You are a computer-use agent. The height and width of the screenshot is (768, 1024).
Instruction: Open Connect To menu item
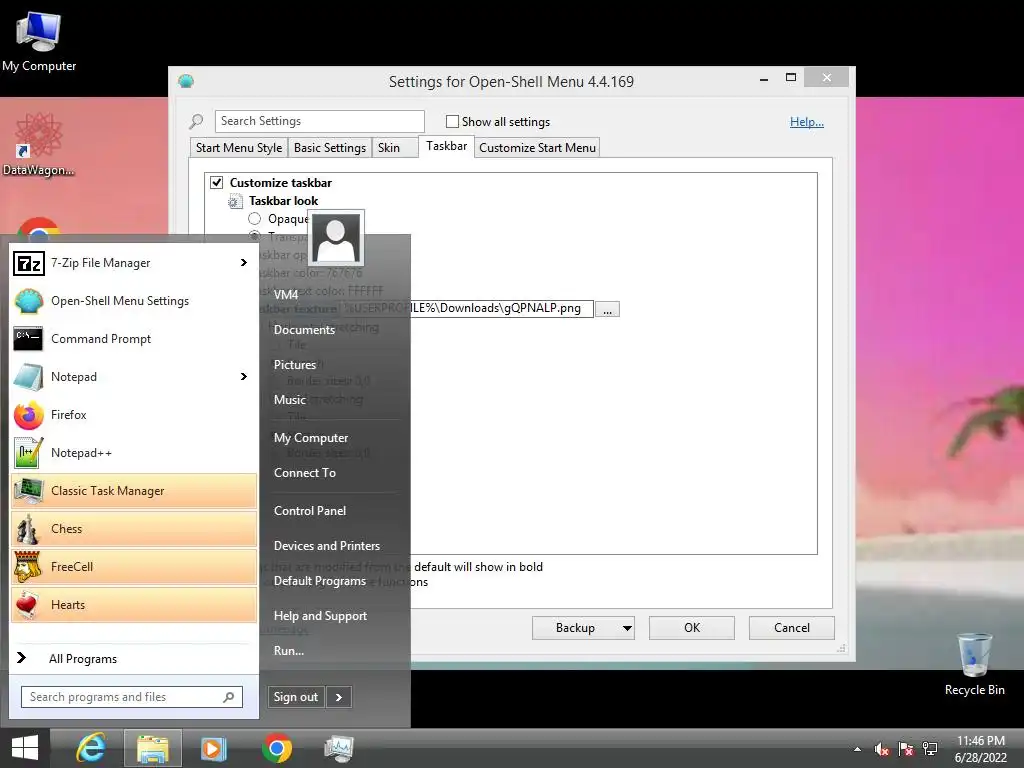[x=305, y=473]
